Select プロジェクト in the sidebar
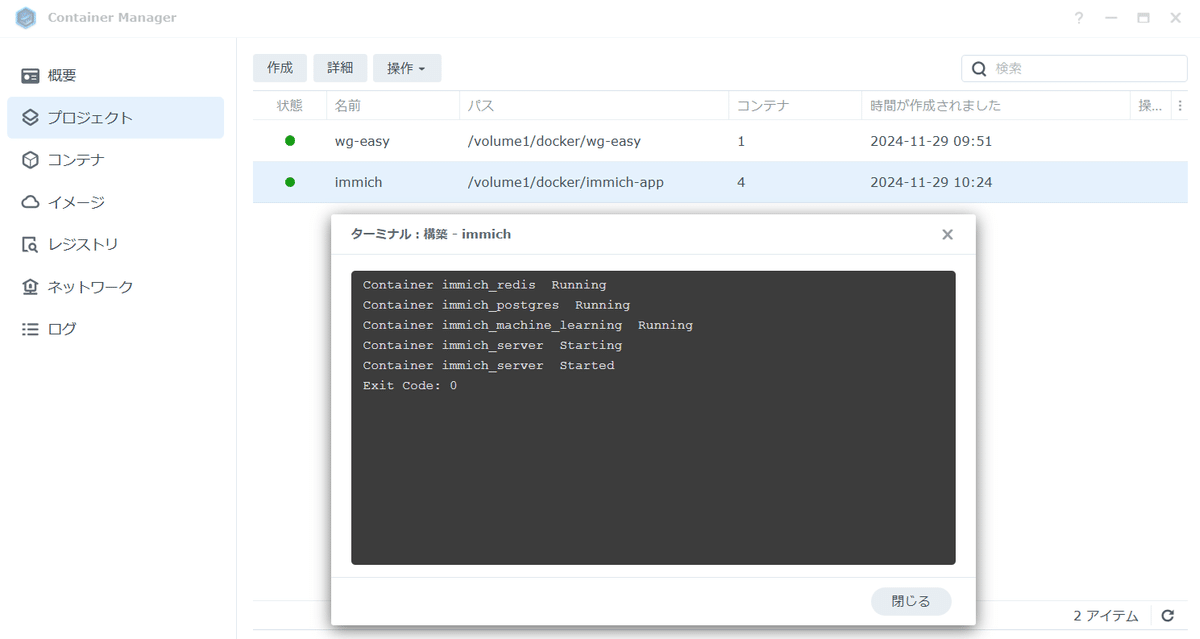The height and width of the screenshot is (639, 1200). [115, 118]
